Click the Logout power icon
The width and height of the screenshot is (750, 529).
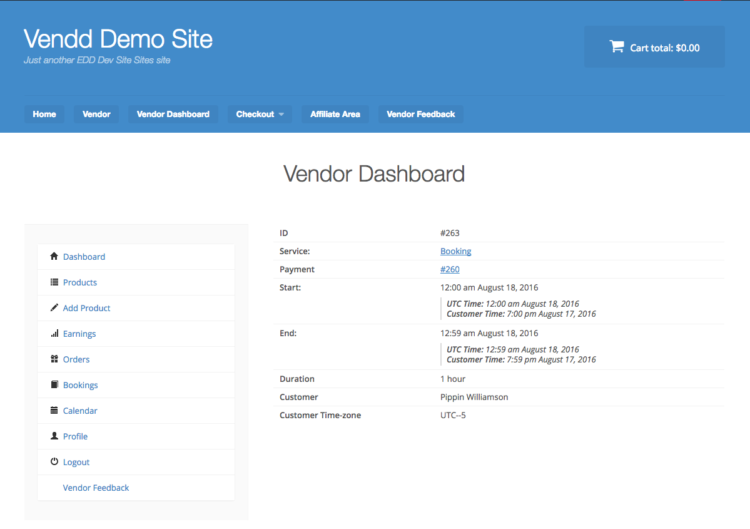[54, 462]
